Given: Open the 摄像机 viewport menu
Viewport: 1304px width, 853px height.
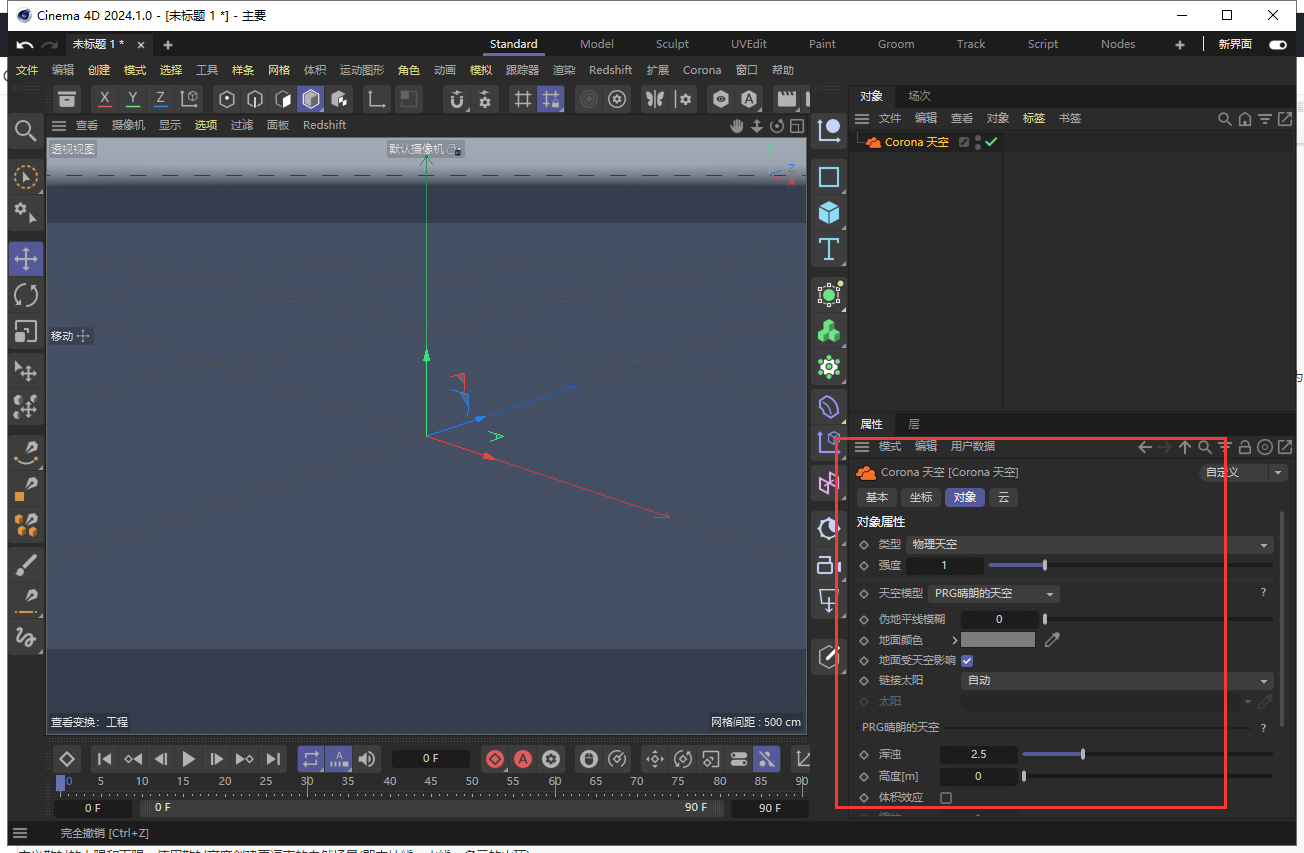Looking at the screenshot, I should point(128,125).
